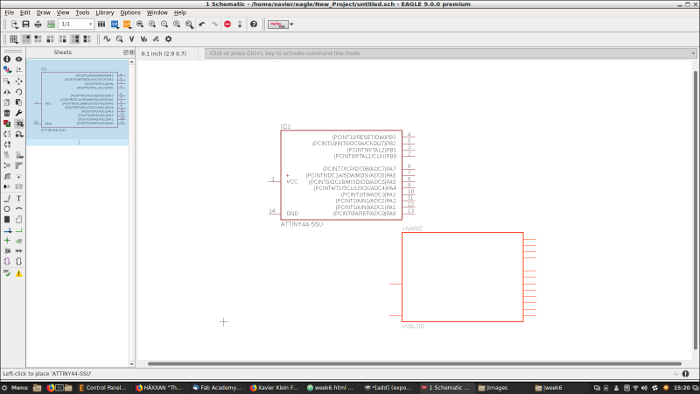Open the Options menu
Screen dimensions: 700x394
(x=130, y=12)
